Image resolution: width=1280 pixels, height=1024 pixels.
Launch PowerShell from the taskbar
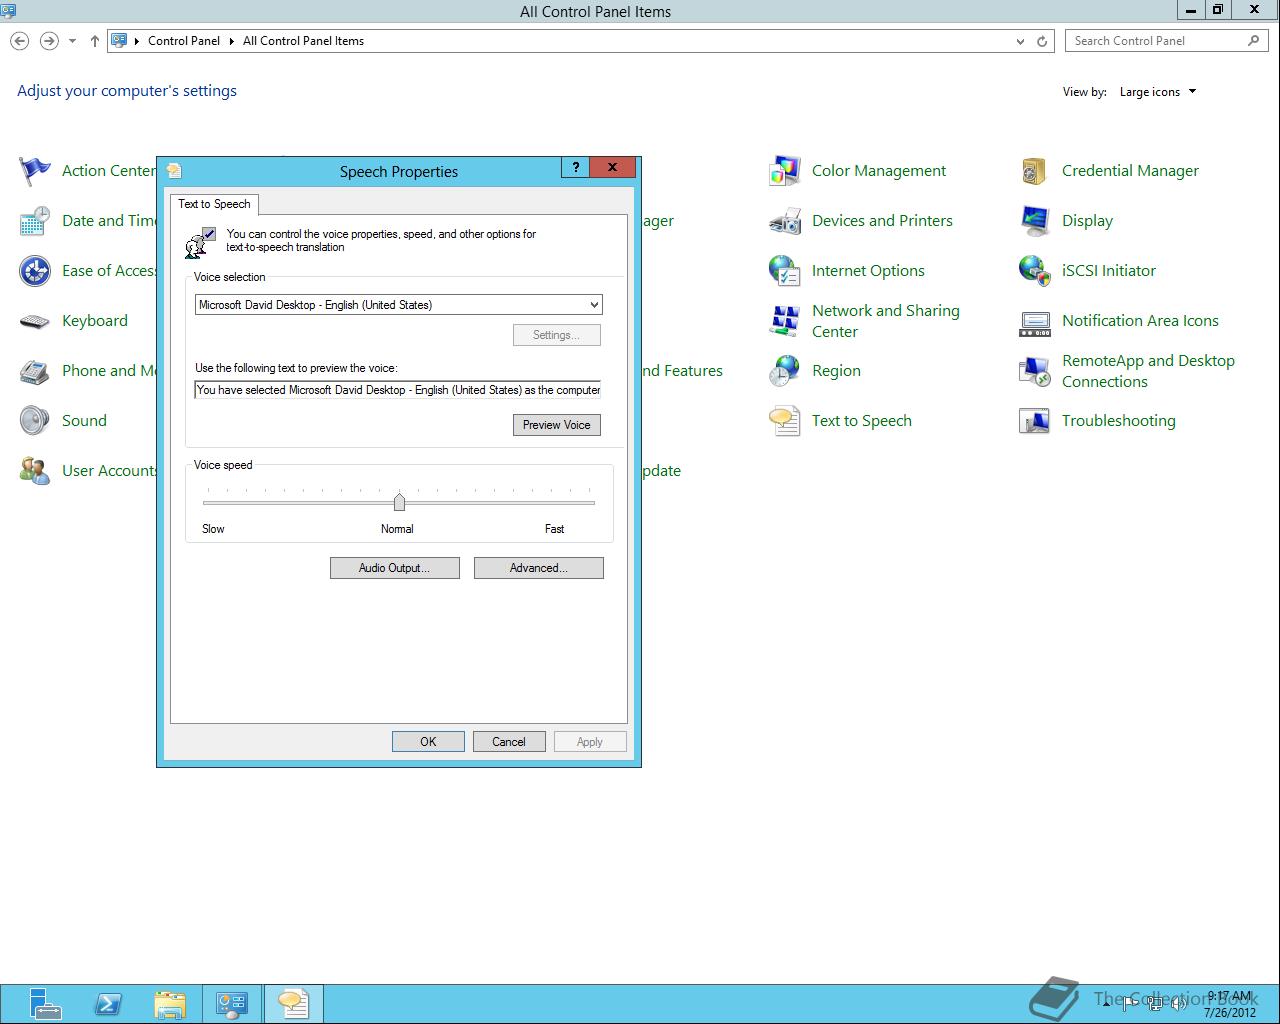click(x=108, y=1004)
